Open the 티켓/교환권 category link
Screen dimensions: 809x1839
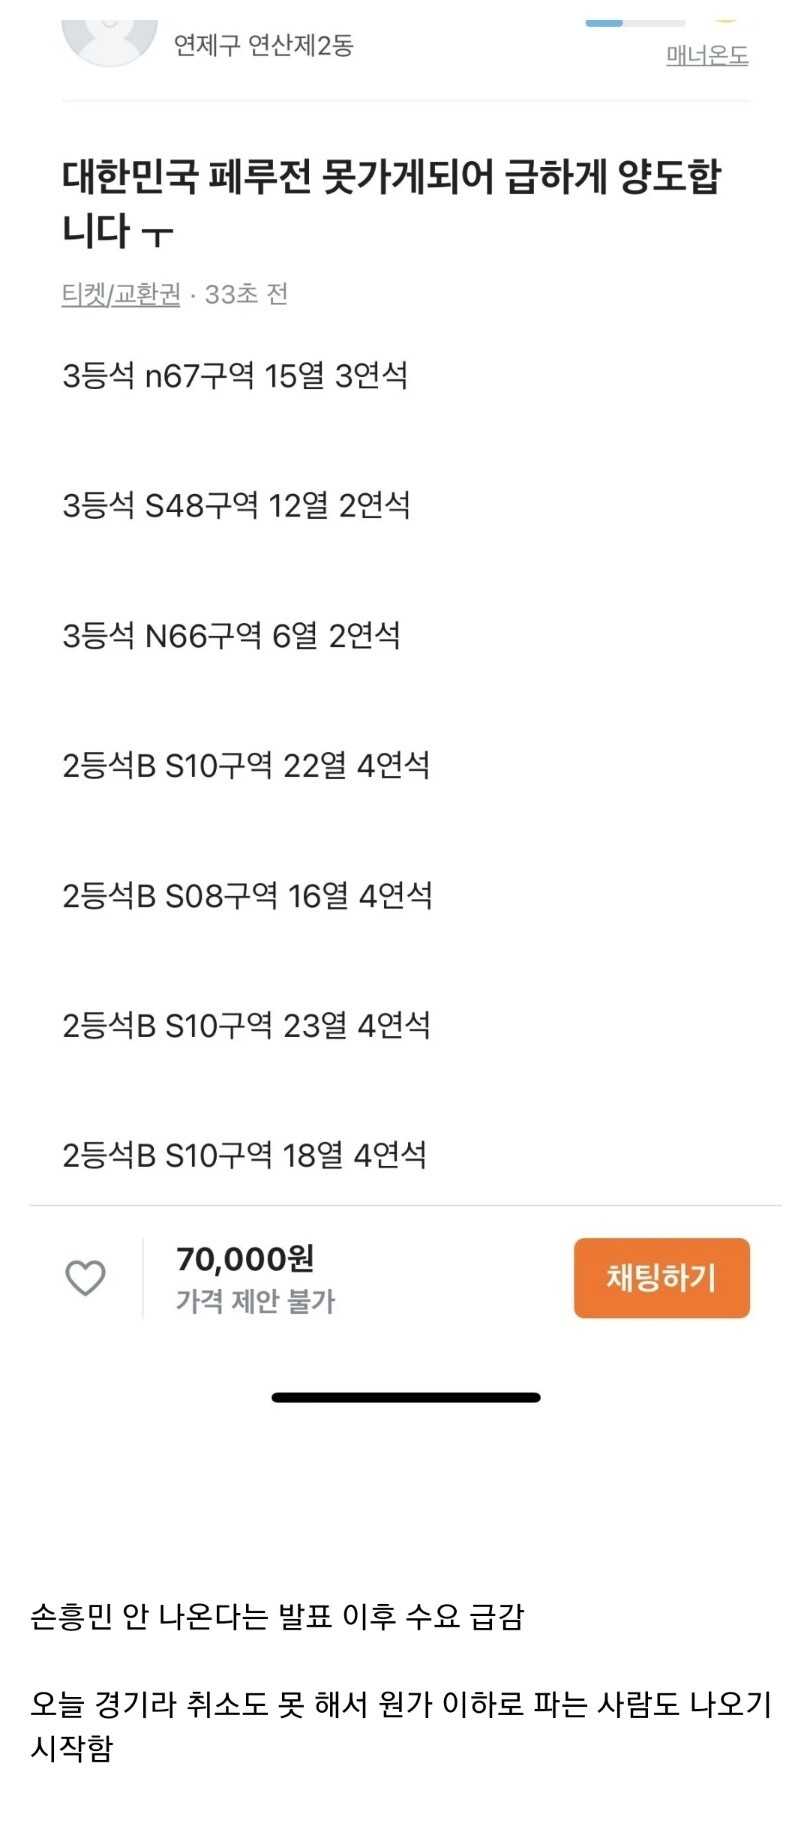121,294
